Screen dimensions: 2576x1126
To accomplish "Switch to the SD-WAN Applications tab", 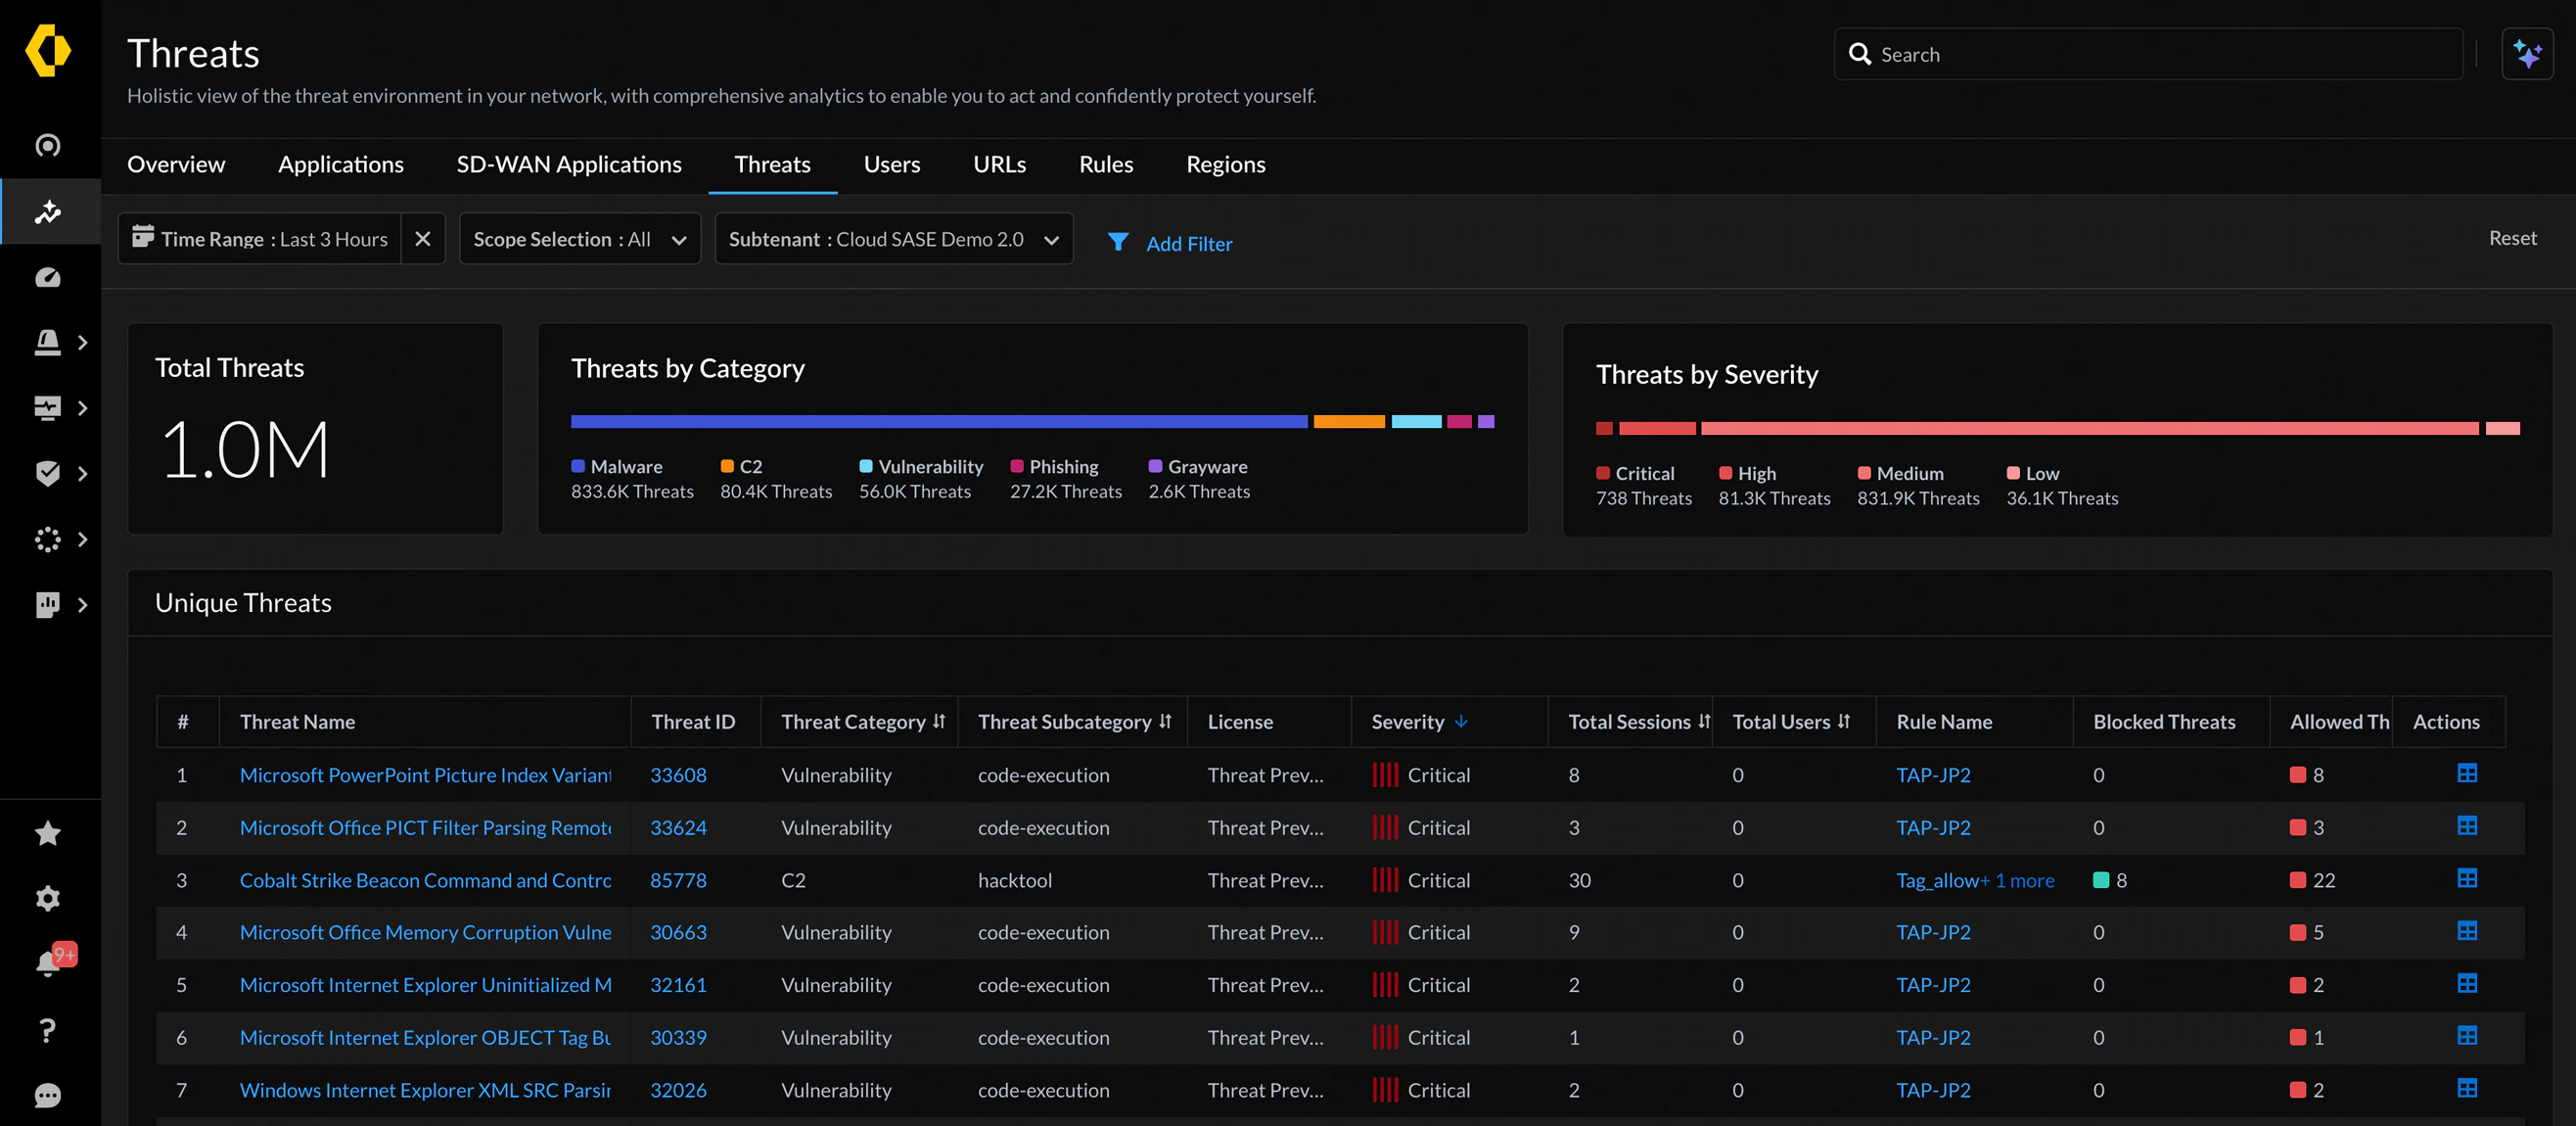I will click(x=568, y=164).
